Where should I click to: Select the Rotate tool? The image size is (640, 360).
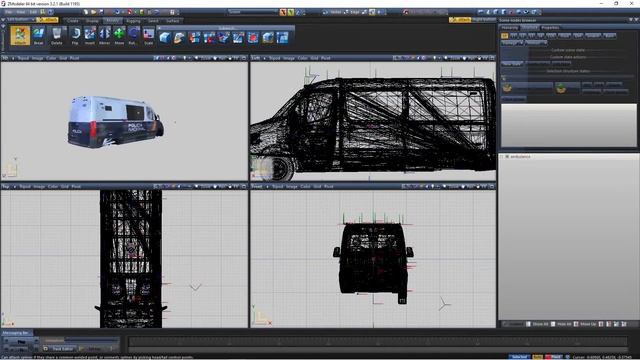click(x=133, y=35)
